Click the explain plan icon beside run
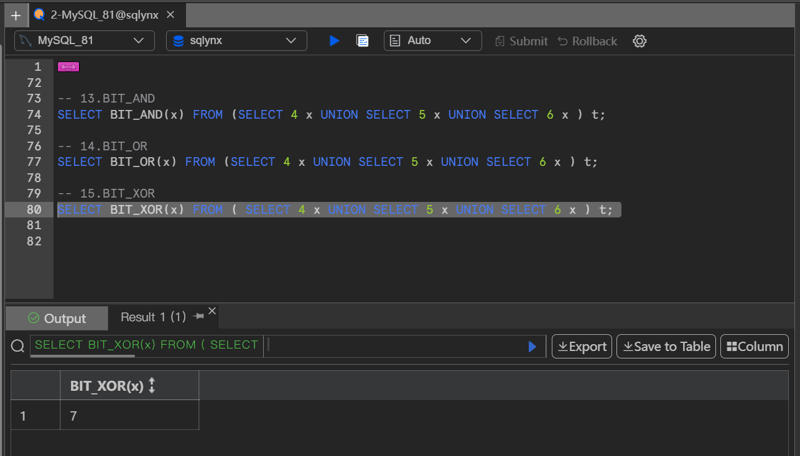The width and height of the screenshot is (800, 456). pos(362,41)
